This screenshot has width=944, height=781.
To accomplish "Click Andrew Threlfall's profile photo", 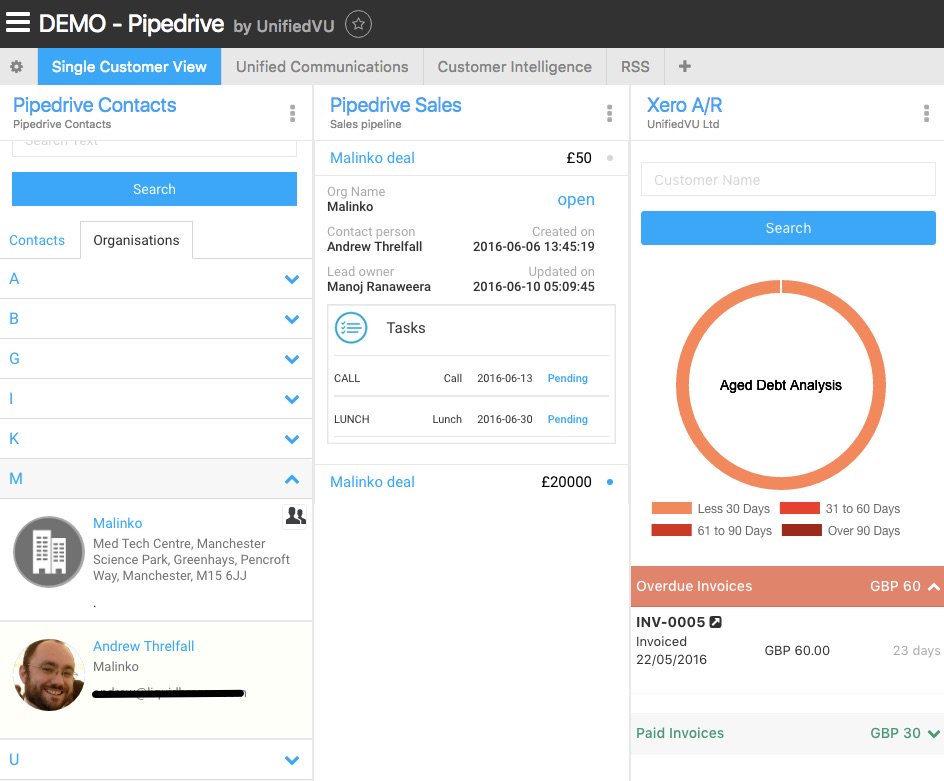I will 49,674.
